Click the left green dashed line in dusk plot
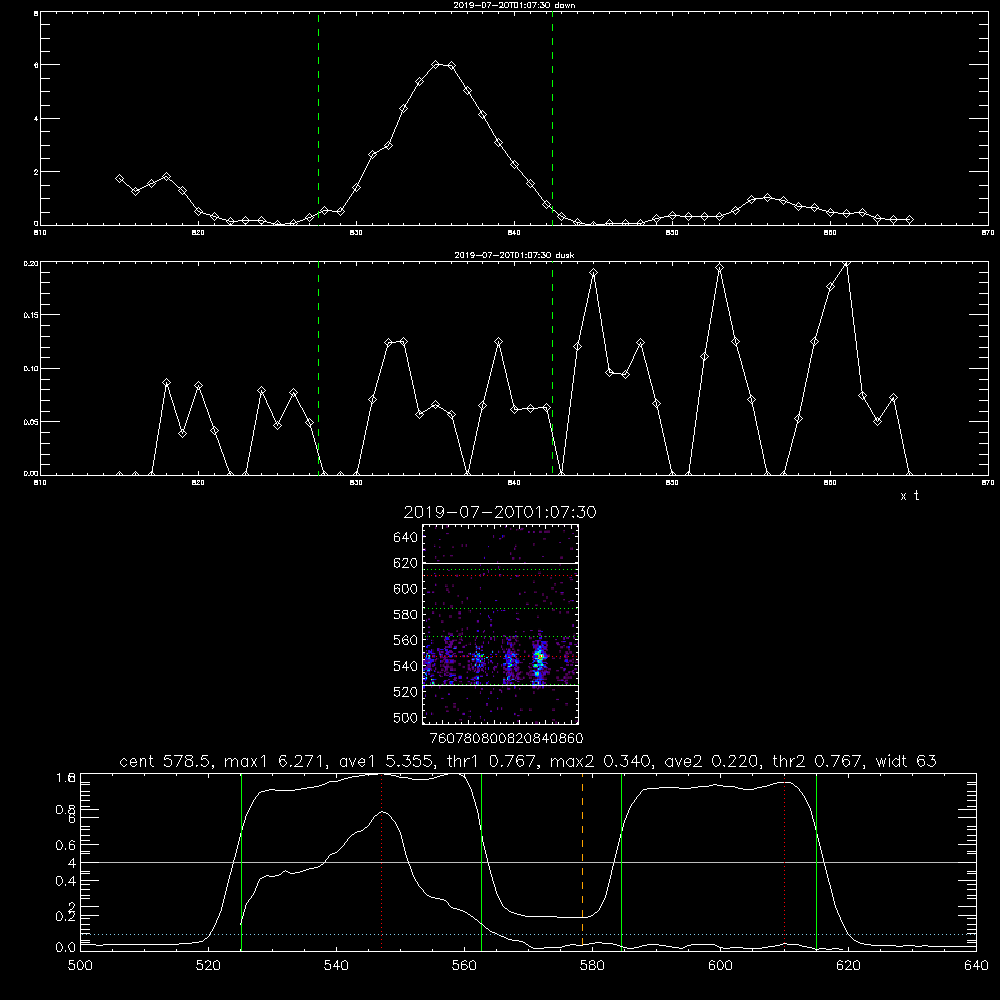This screenshot has width=1000, height=1000. pos(318,368)
